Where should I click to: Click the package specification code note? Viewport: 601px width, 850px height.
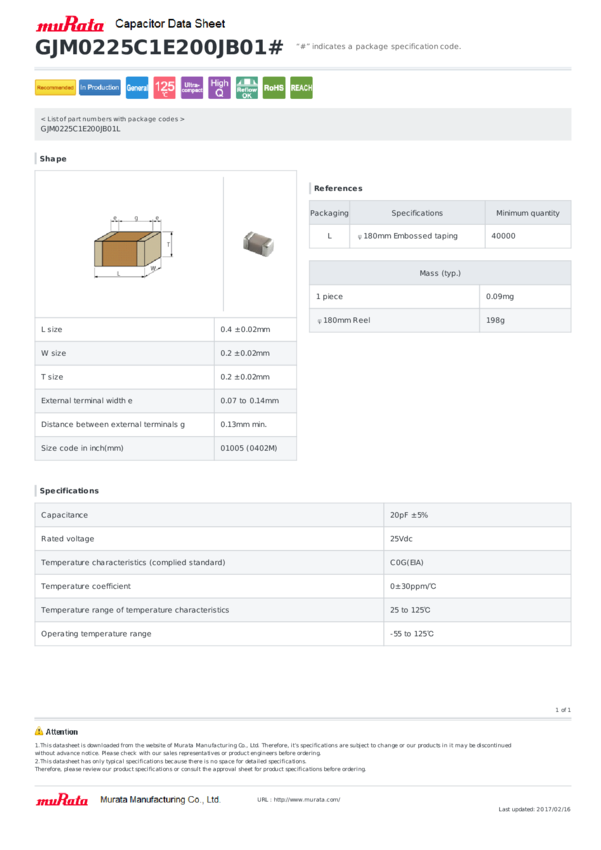point(379,47)
